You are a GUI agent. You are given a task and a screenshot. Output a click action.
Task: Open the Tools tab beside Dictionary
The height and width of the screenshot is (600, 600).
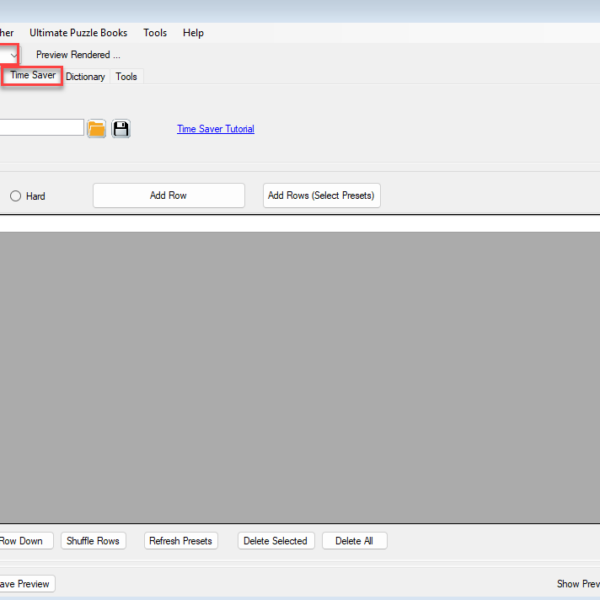click(126, 77)
